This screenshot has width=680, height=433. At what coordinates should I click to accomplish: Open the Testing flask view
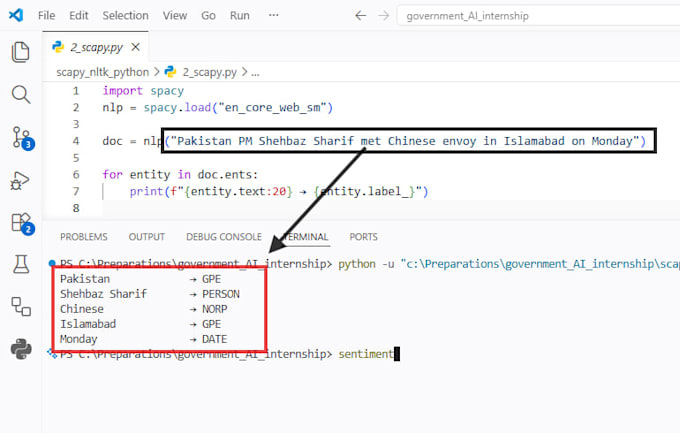[21, 264]
